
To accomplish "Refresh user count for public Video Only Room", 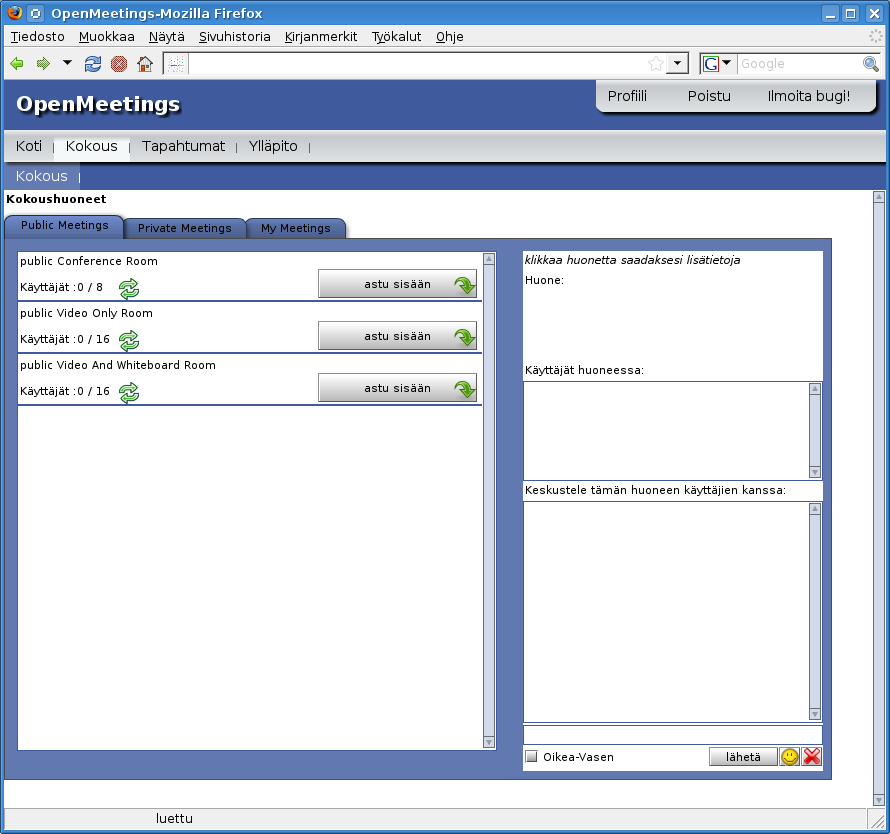I will click(x=129, y=340).
